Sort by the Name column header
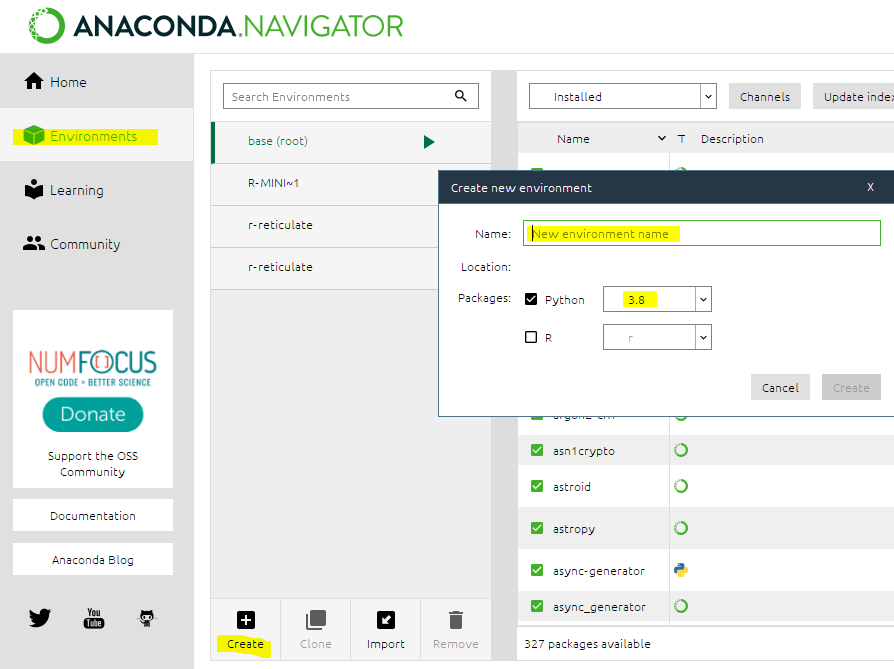The width and height of the screenshot is (894, 669). (x=573, y=139)
